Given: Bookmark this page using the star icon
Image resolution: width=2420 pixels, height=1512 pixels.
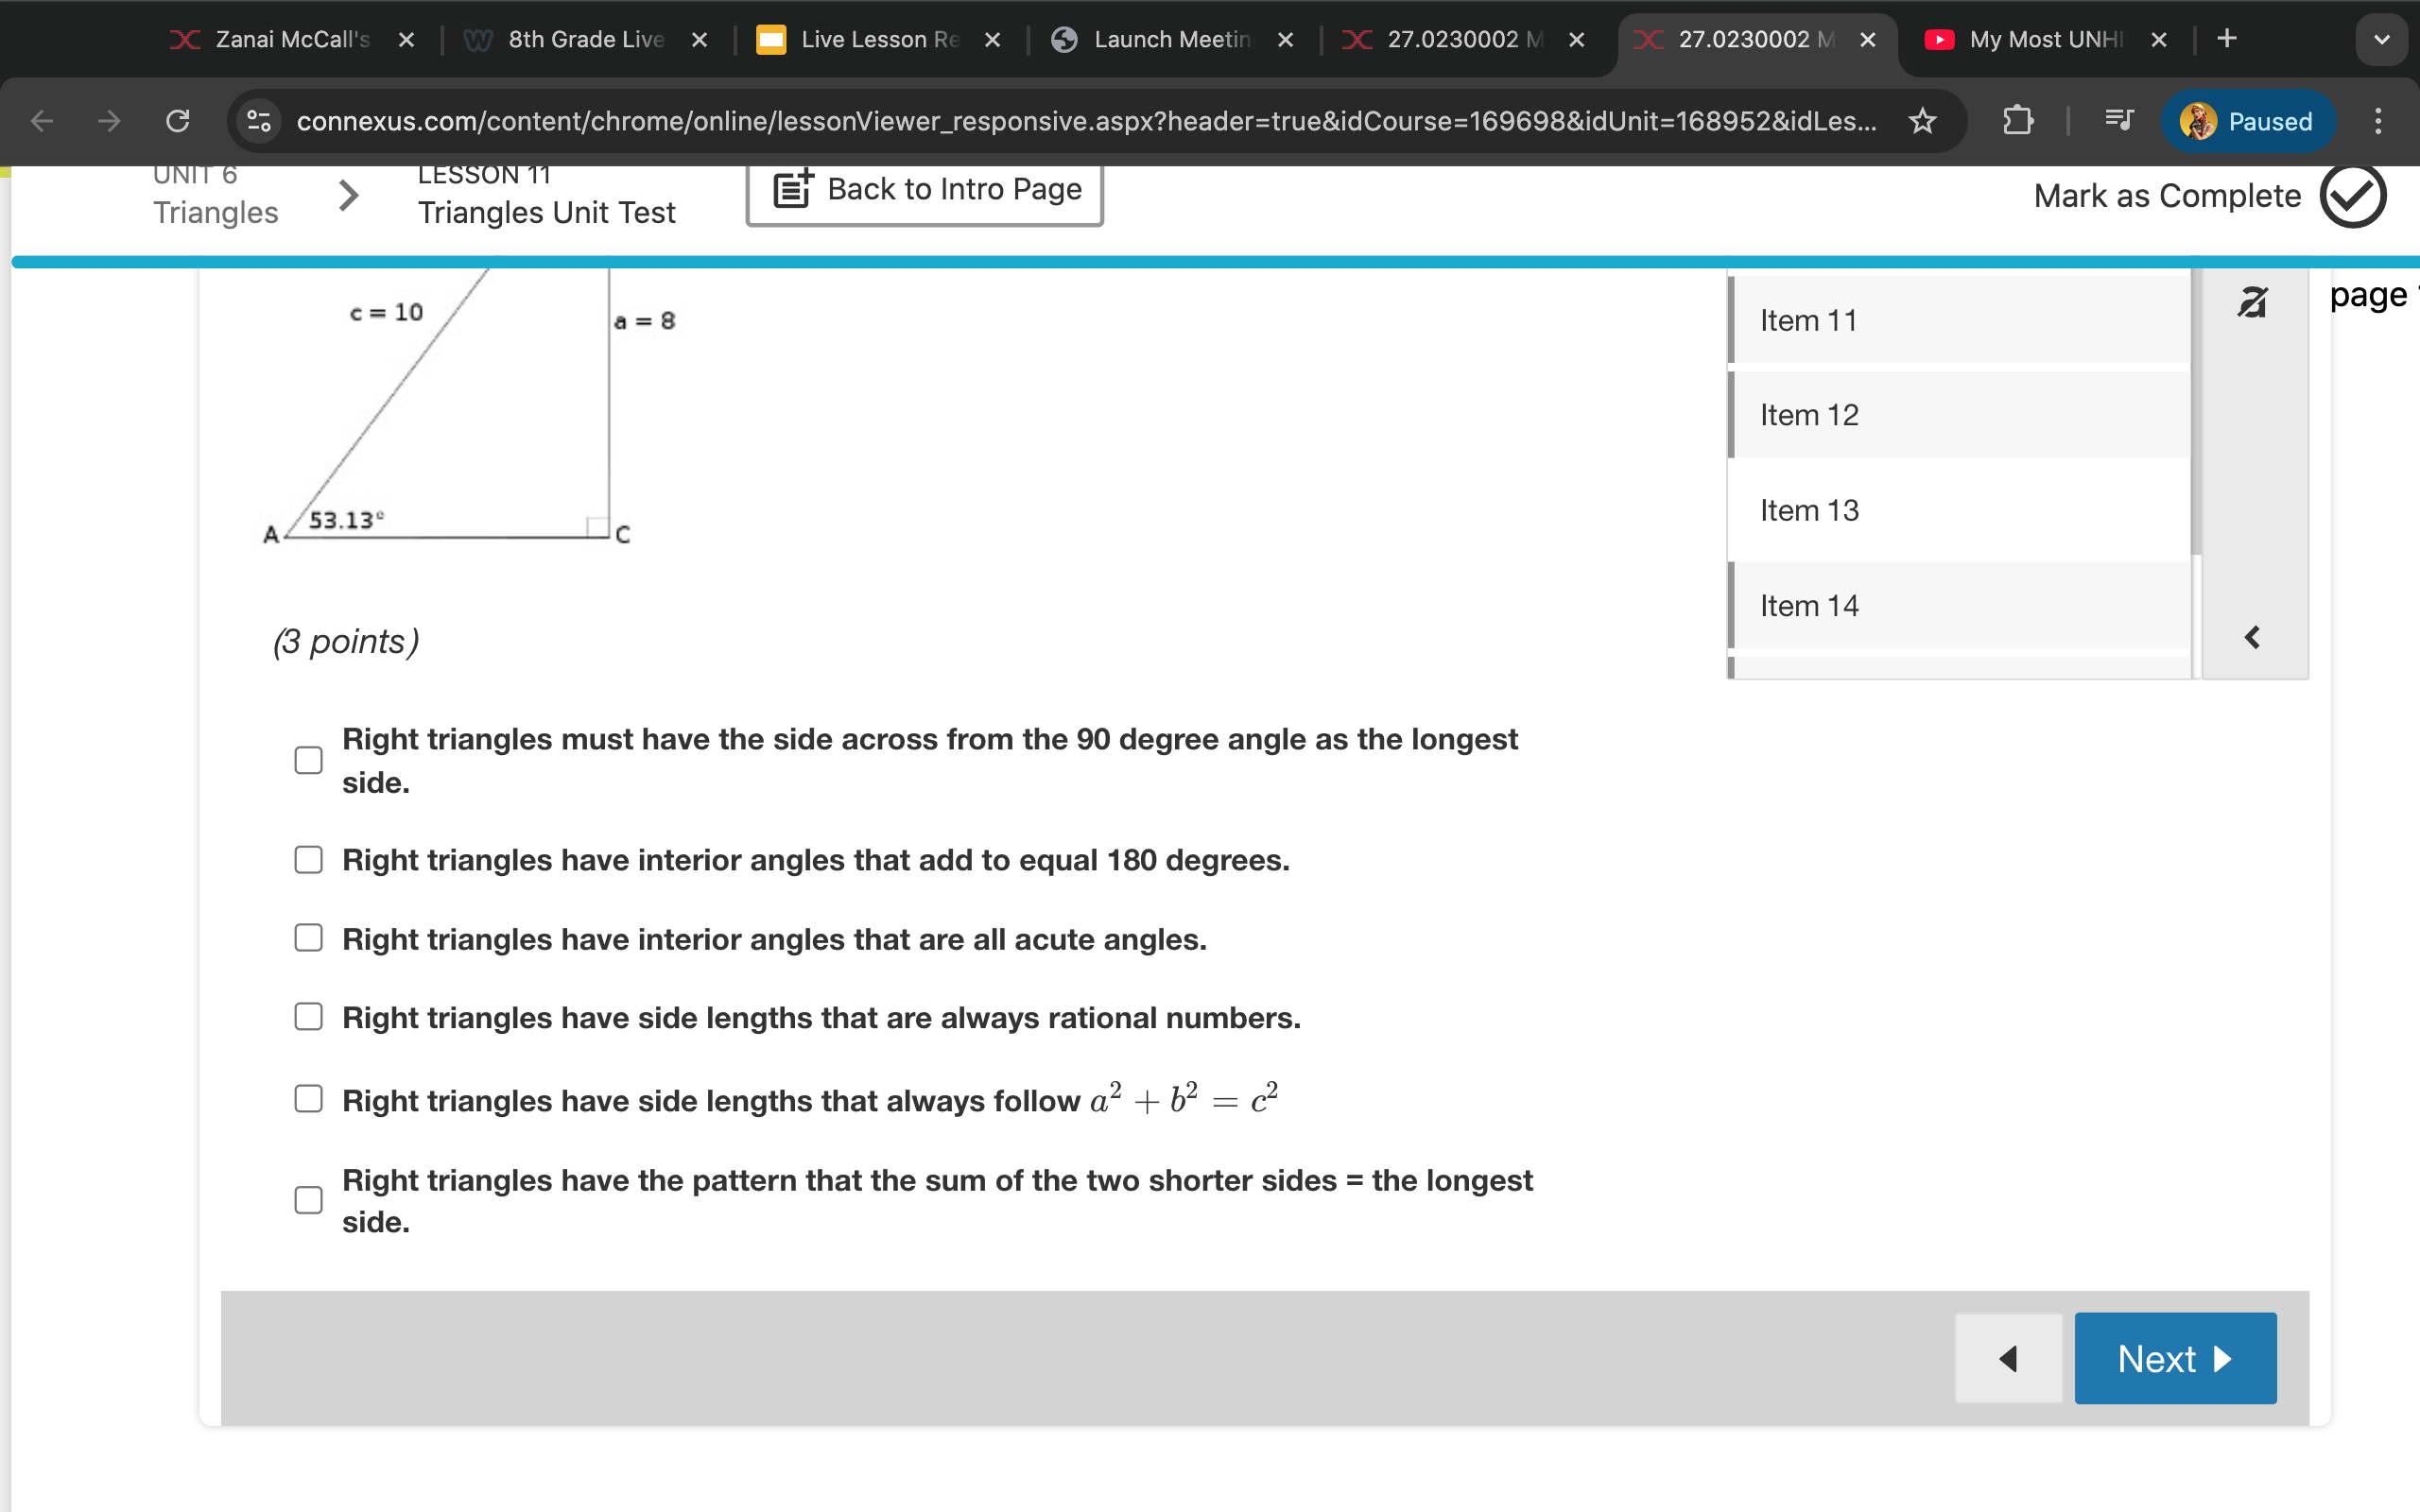Looking at the screenshot, I should (x=1921, y=121).
